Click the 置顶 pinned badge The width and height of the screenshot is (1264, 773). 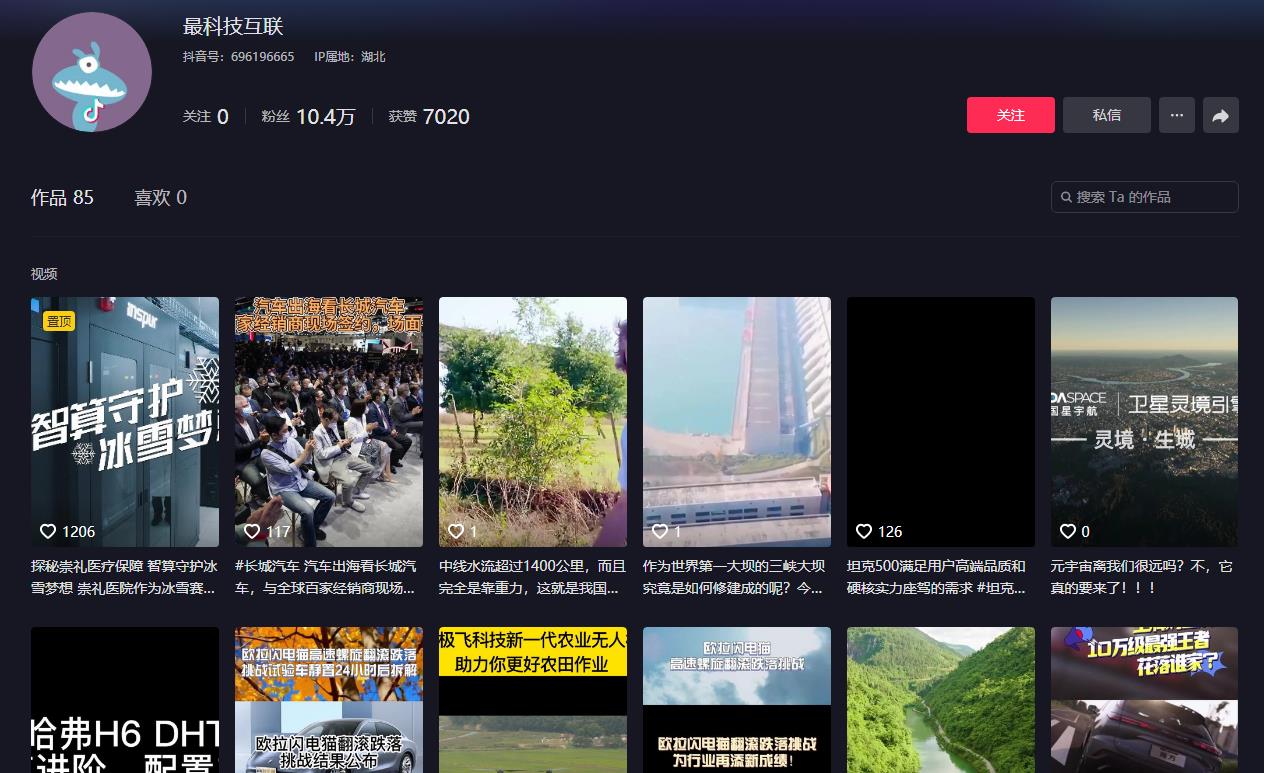point(59,321)
